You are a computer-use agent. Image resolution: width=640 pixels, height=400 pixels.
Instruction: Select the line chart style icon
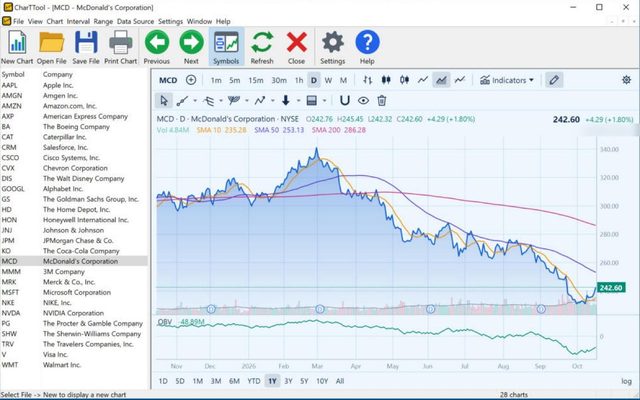click(x=423, y=80)
